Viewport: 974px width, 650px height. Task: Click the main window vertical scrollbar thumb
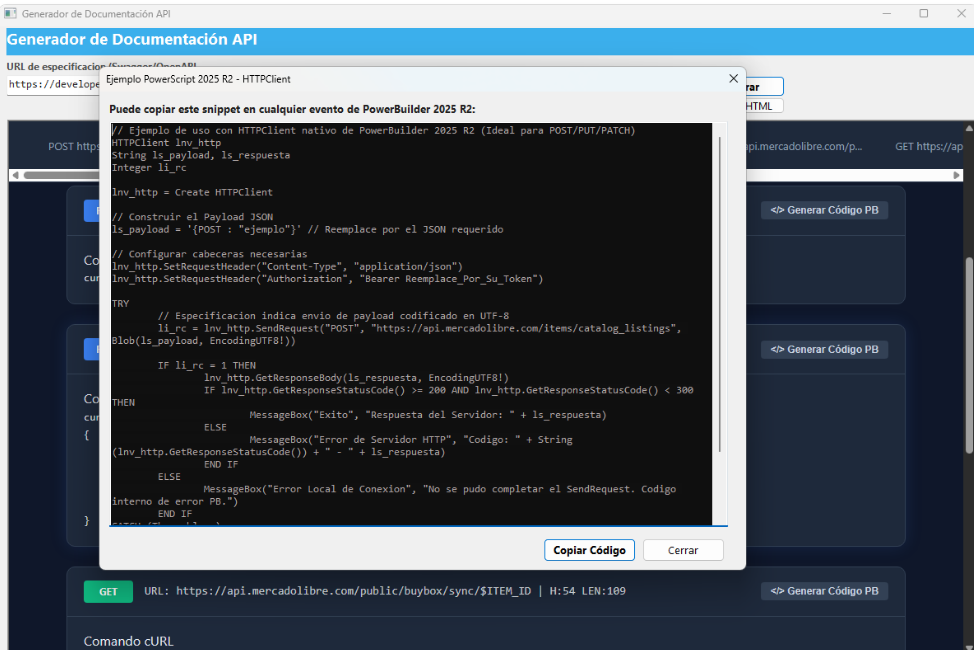(969, 354)
